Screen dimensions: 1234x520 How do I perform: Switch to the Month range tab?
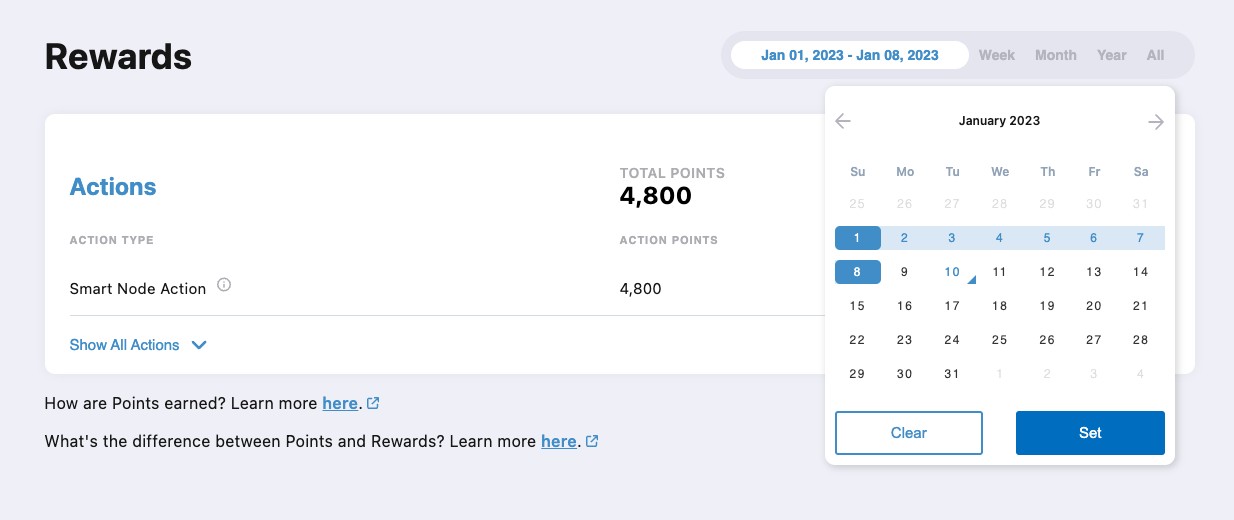point(1056,55)
